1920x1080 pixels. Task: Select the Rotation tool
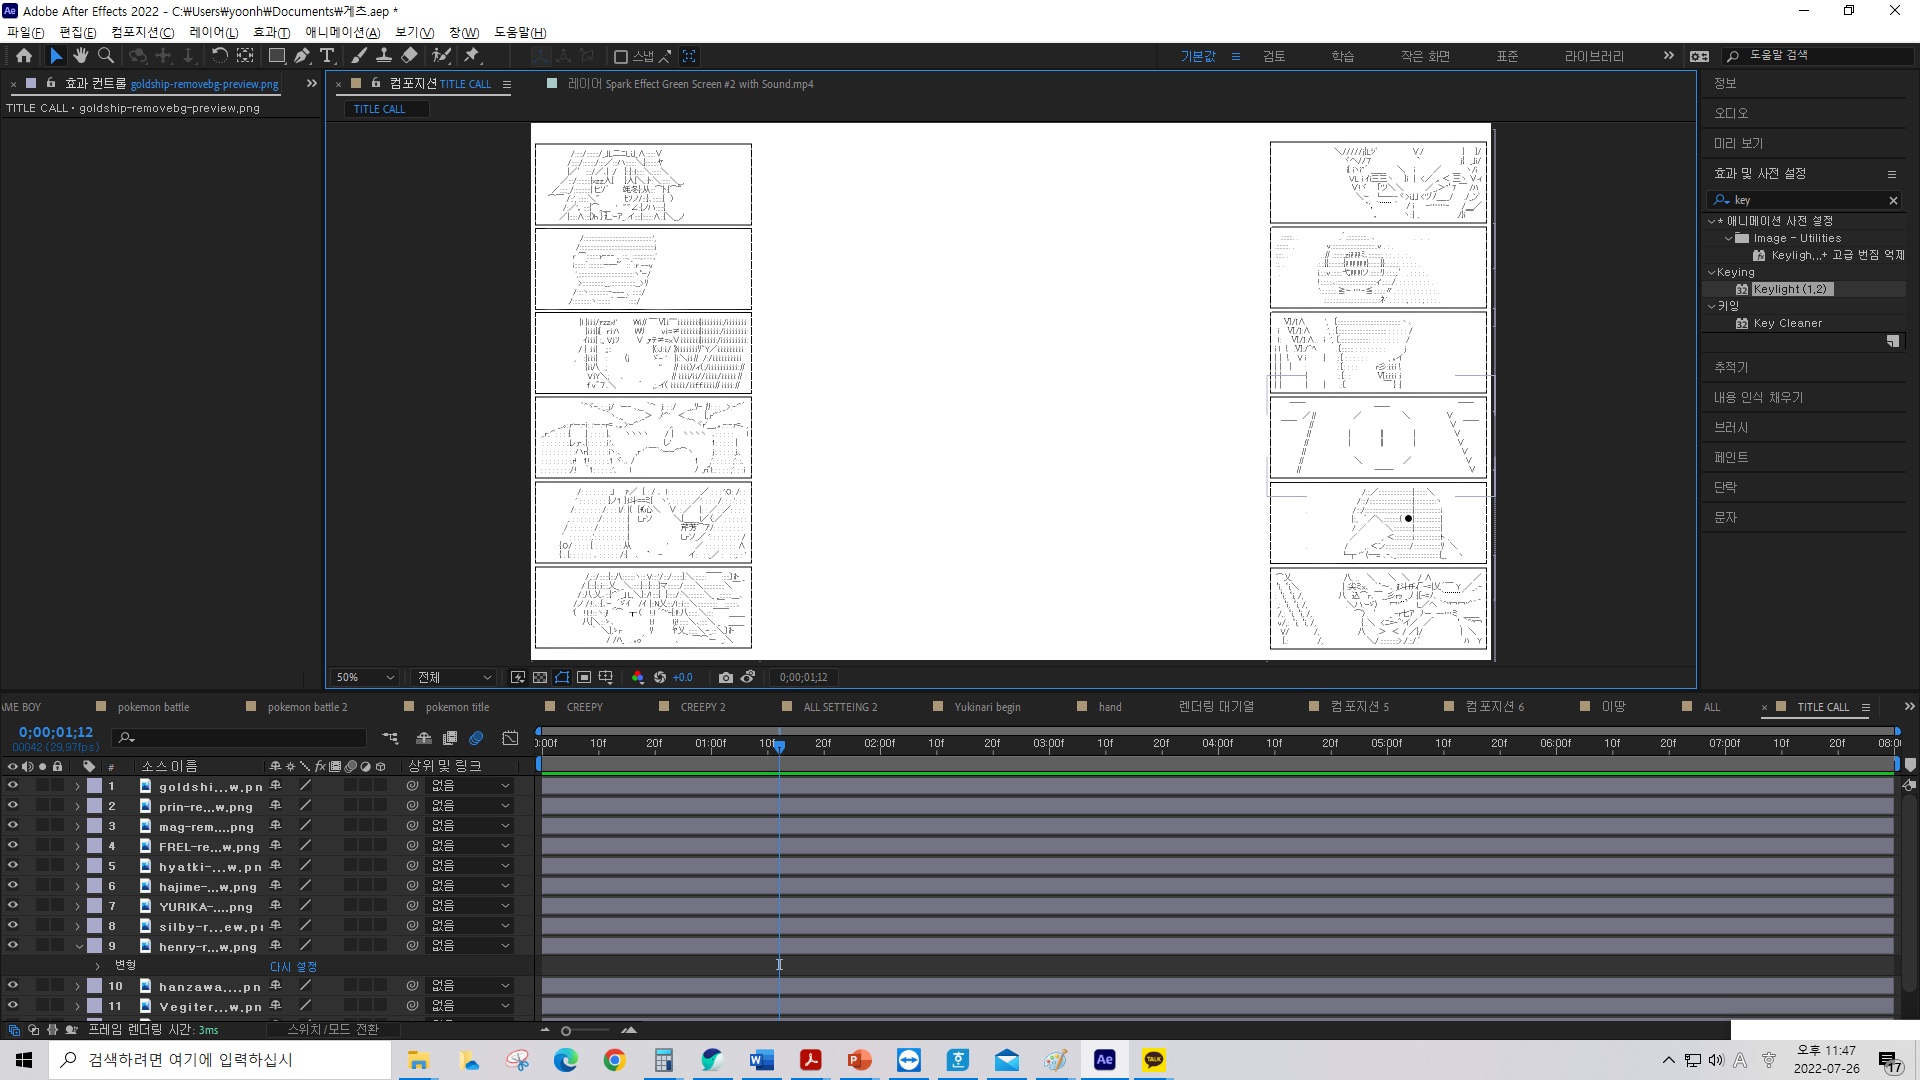(219, 56)
